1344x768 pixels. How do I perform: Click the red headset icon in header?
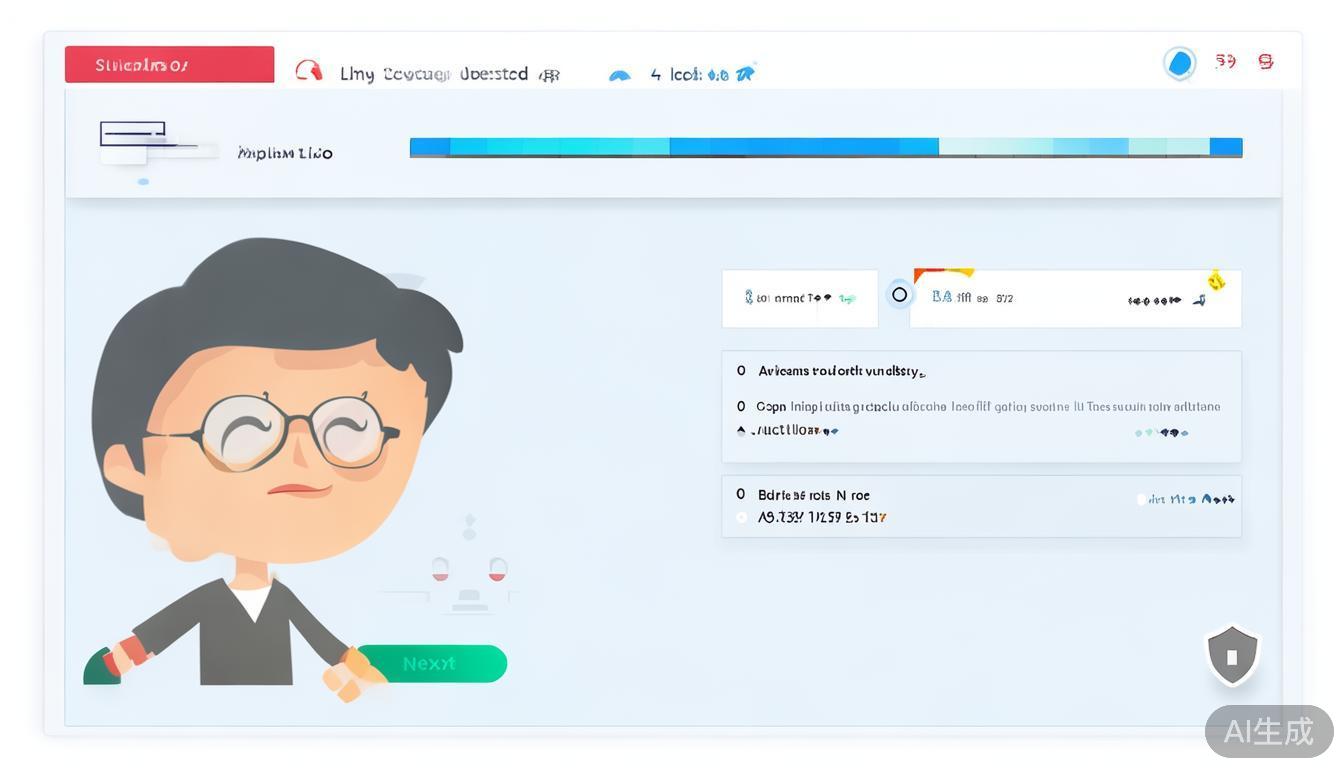[309, 71]
